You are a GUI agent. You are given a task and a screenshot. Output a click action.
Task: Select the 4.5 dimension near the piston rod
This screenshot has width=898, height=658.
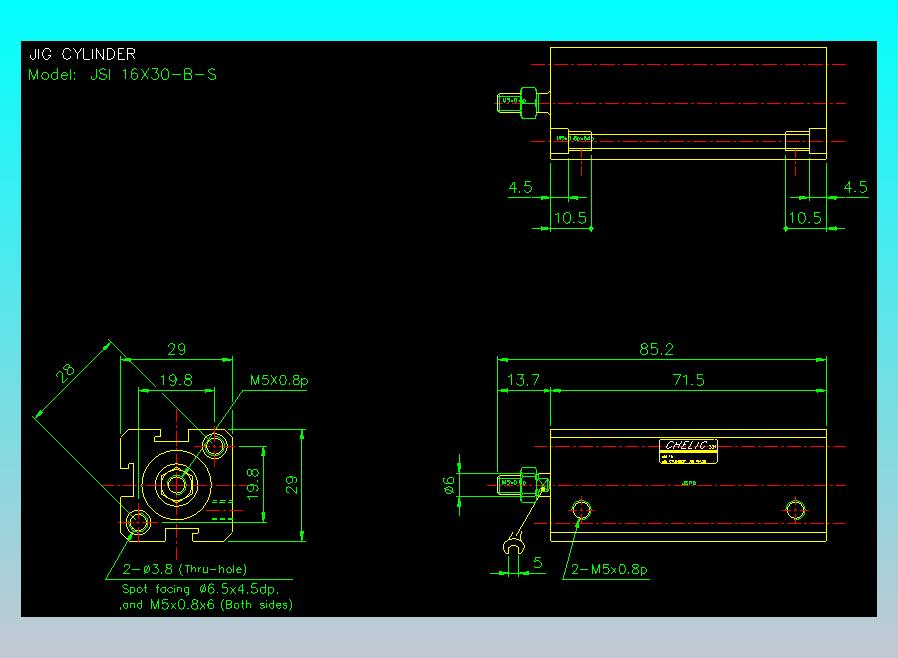click(x=520, y=187)
